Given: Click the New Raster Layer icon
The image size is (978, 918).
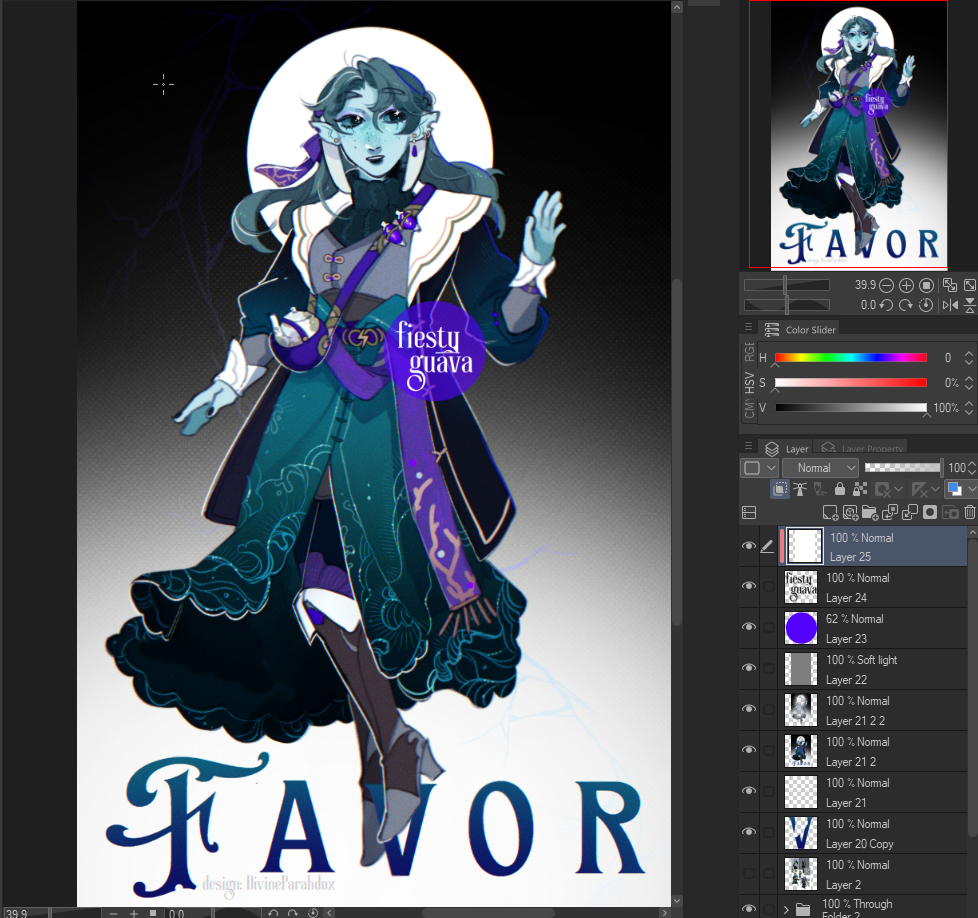Looking at the screenshot, I should tap(830, 512).
